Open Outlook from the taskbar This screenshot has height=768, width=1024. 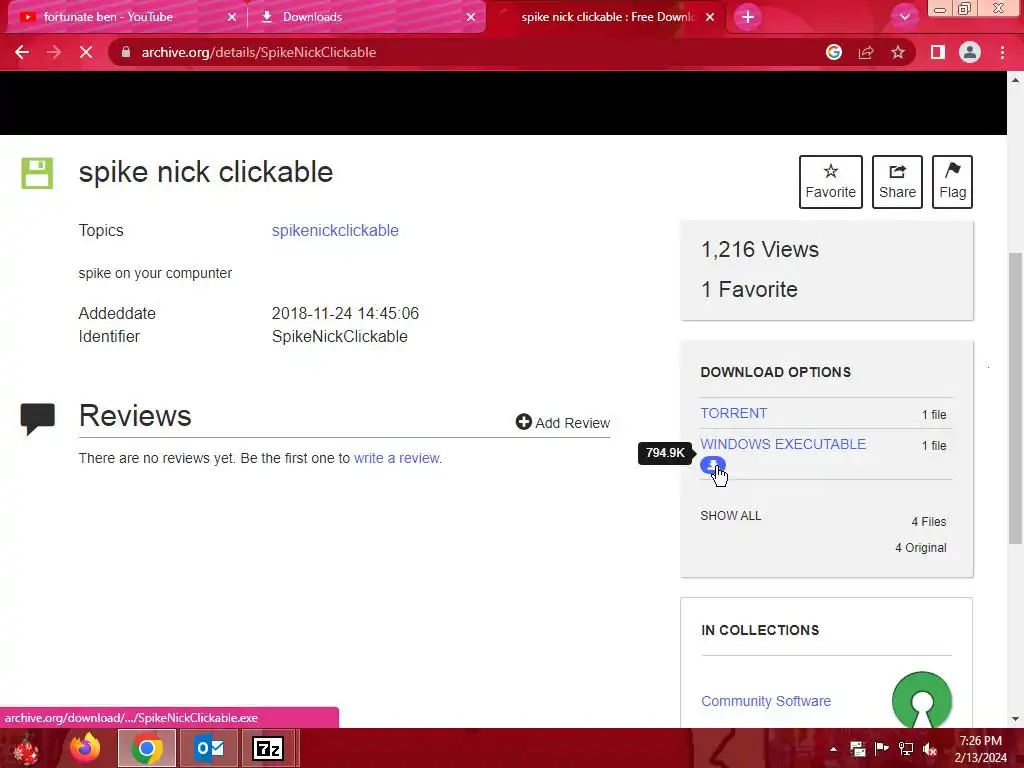(x=209, y=748)
